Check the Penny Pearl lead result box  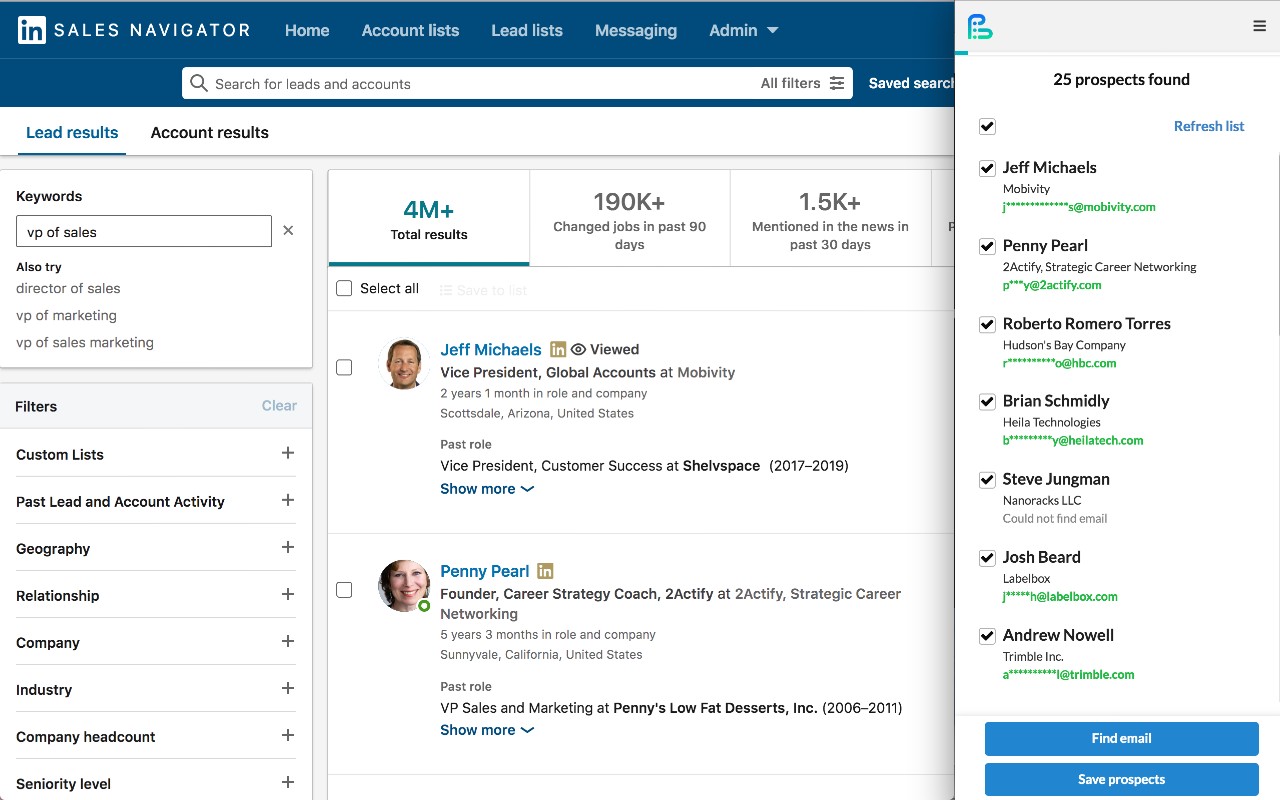[x=344, y=590]
